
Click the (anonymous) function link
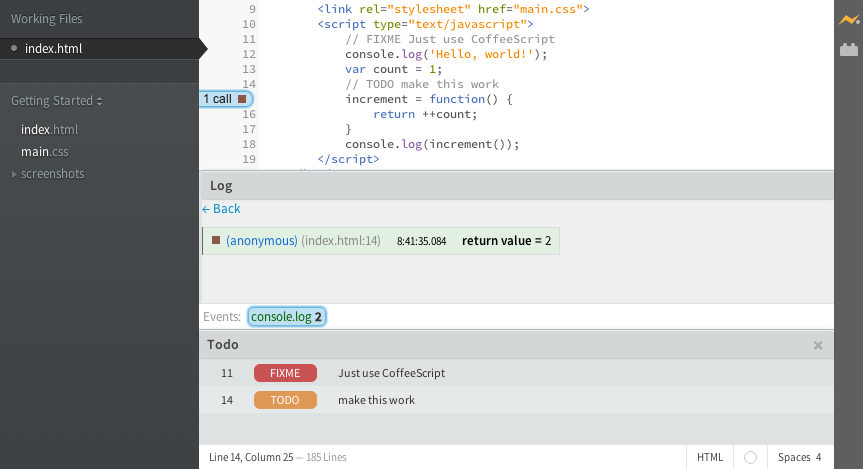pos(261,241)
